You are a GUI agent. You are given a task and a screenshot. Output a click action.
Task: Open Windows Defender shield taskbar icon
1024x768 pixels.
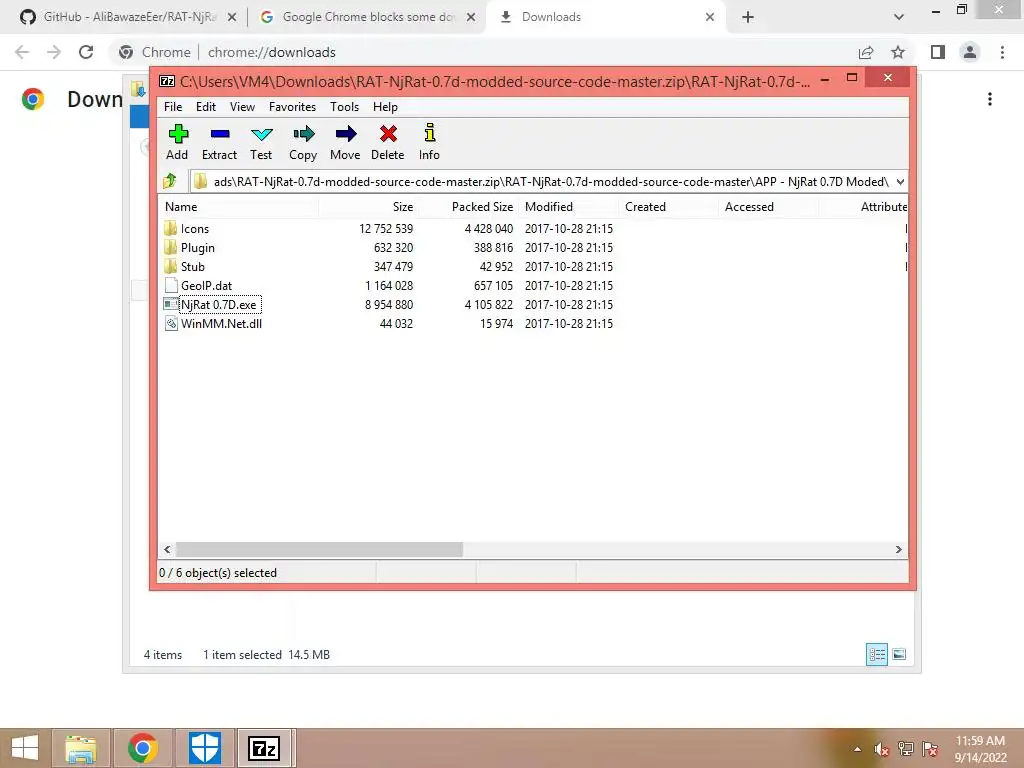tap(205, 748)
